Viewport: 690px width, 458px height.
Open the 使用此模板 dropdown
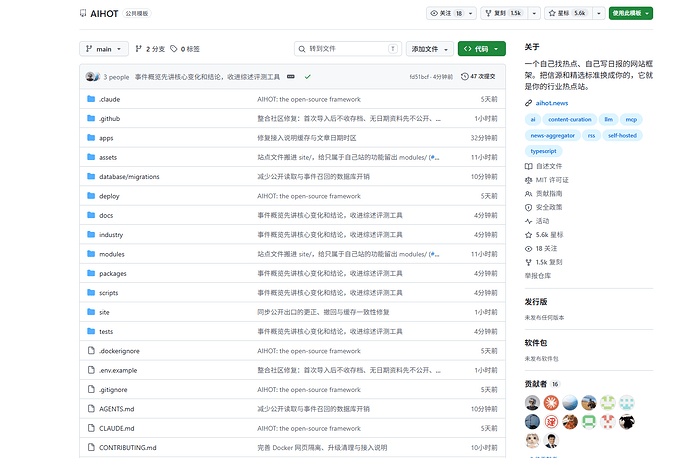[x=631, y=13]
